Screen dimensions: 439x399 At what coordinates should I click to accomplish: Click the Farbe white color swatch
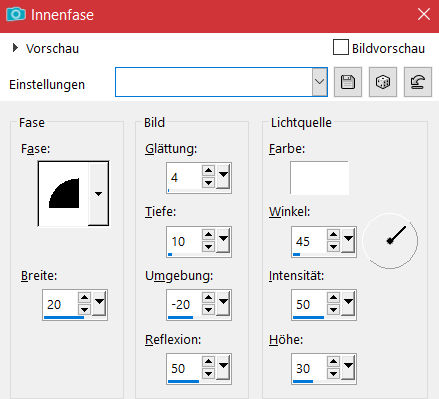[319, 178]
